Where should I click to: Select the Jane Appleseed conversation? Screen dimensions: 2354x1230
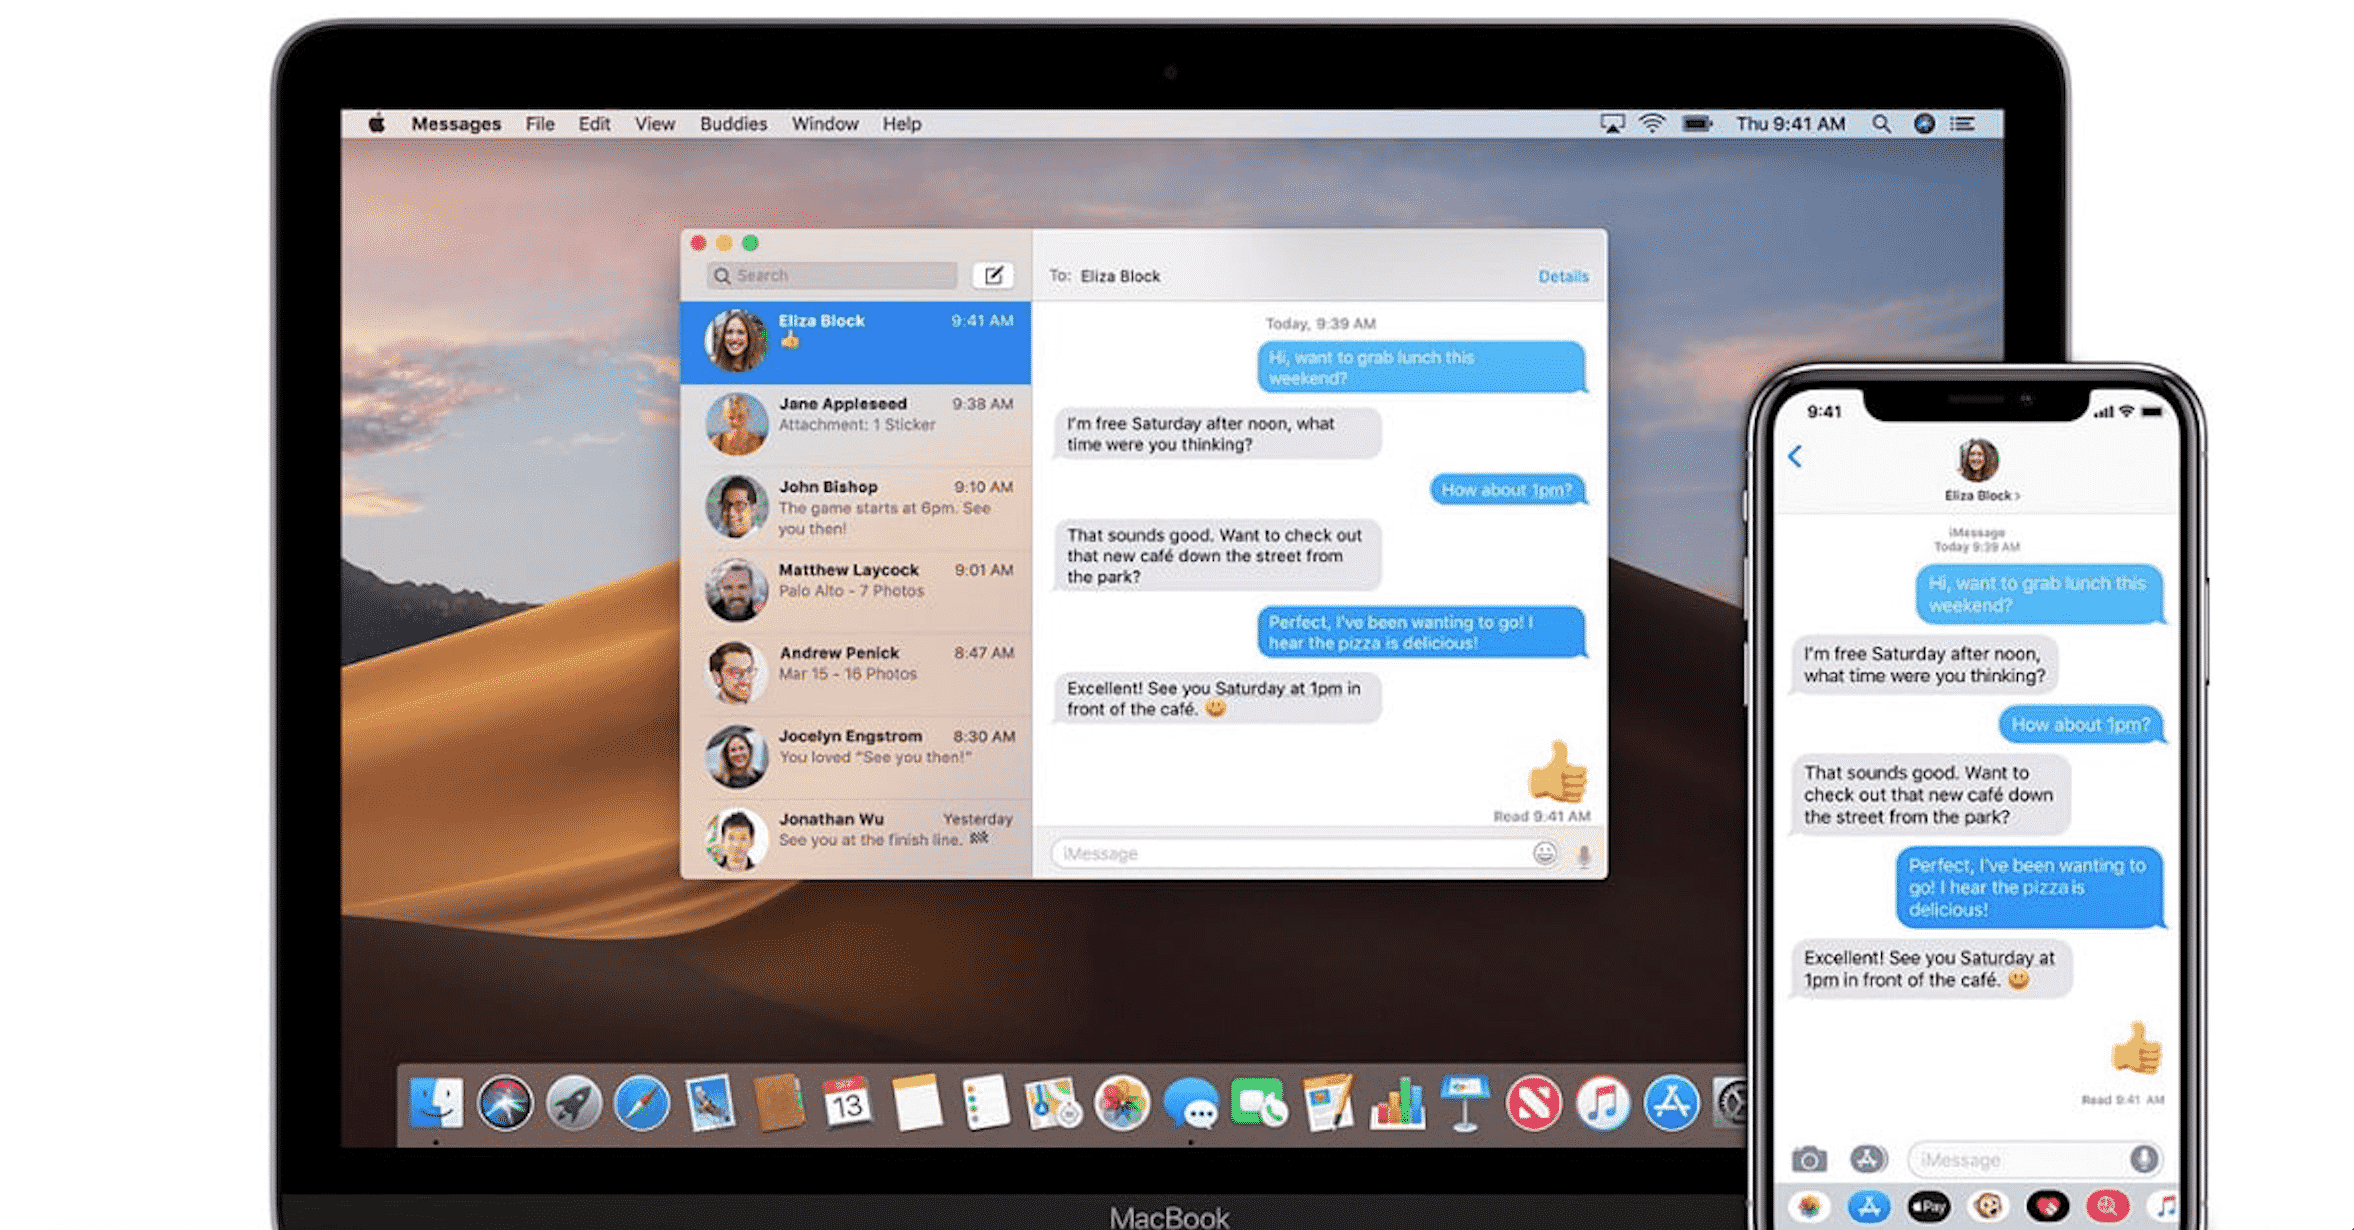[x=856, y=424]
